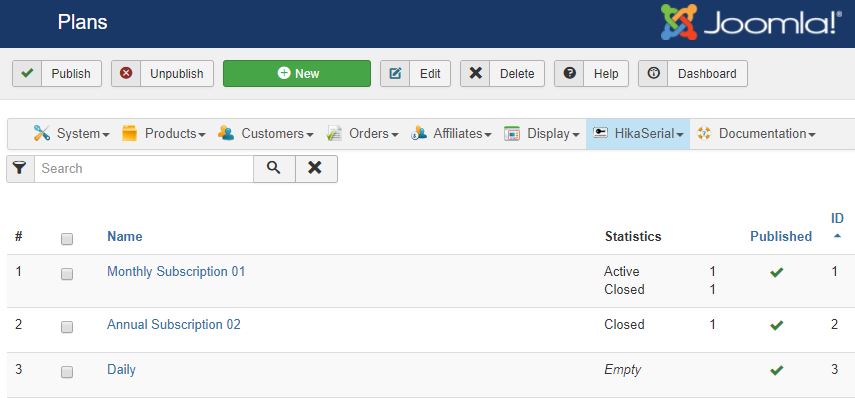Click the red Unpublish circle icon
Viewport: 855px width, 398px height.
click(x=126, y=74)
